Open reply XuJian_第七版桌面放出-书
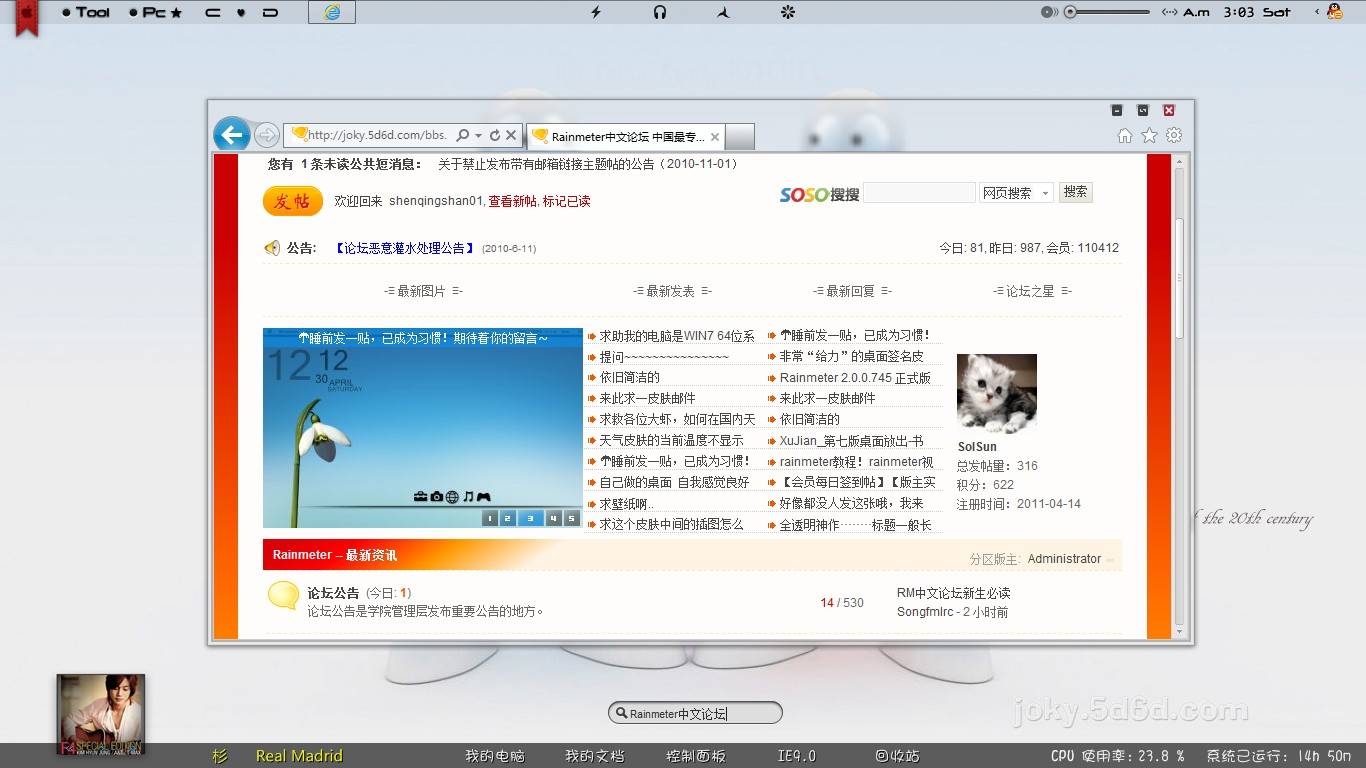The width and height of the screenshot is (1366, 768). click(x=851, y=441)
